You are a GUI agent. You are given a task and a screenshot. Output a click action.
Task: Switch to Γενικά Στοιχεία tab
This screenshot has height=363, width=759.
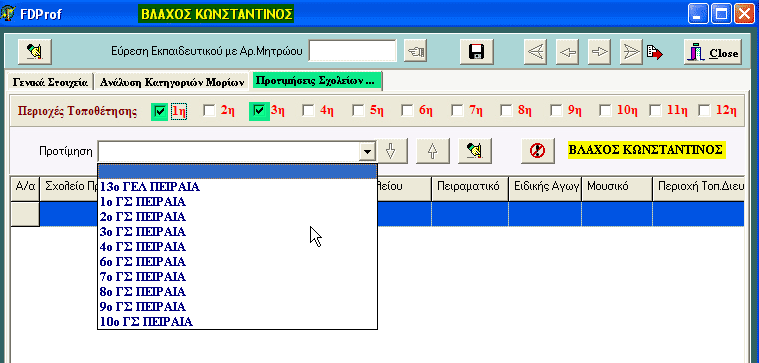(50, 82)
